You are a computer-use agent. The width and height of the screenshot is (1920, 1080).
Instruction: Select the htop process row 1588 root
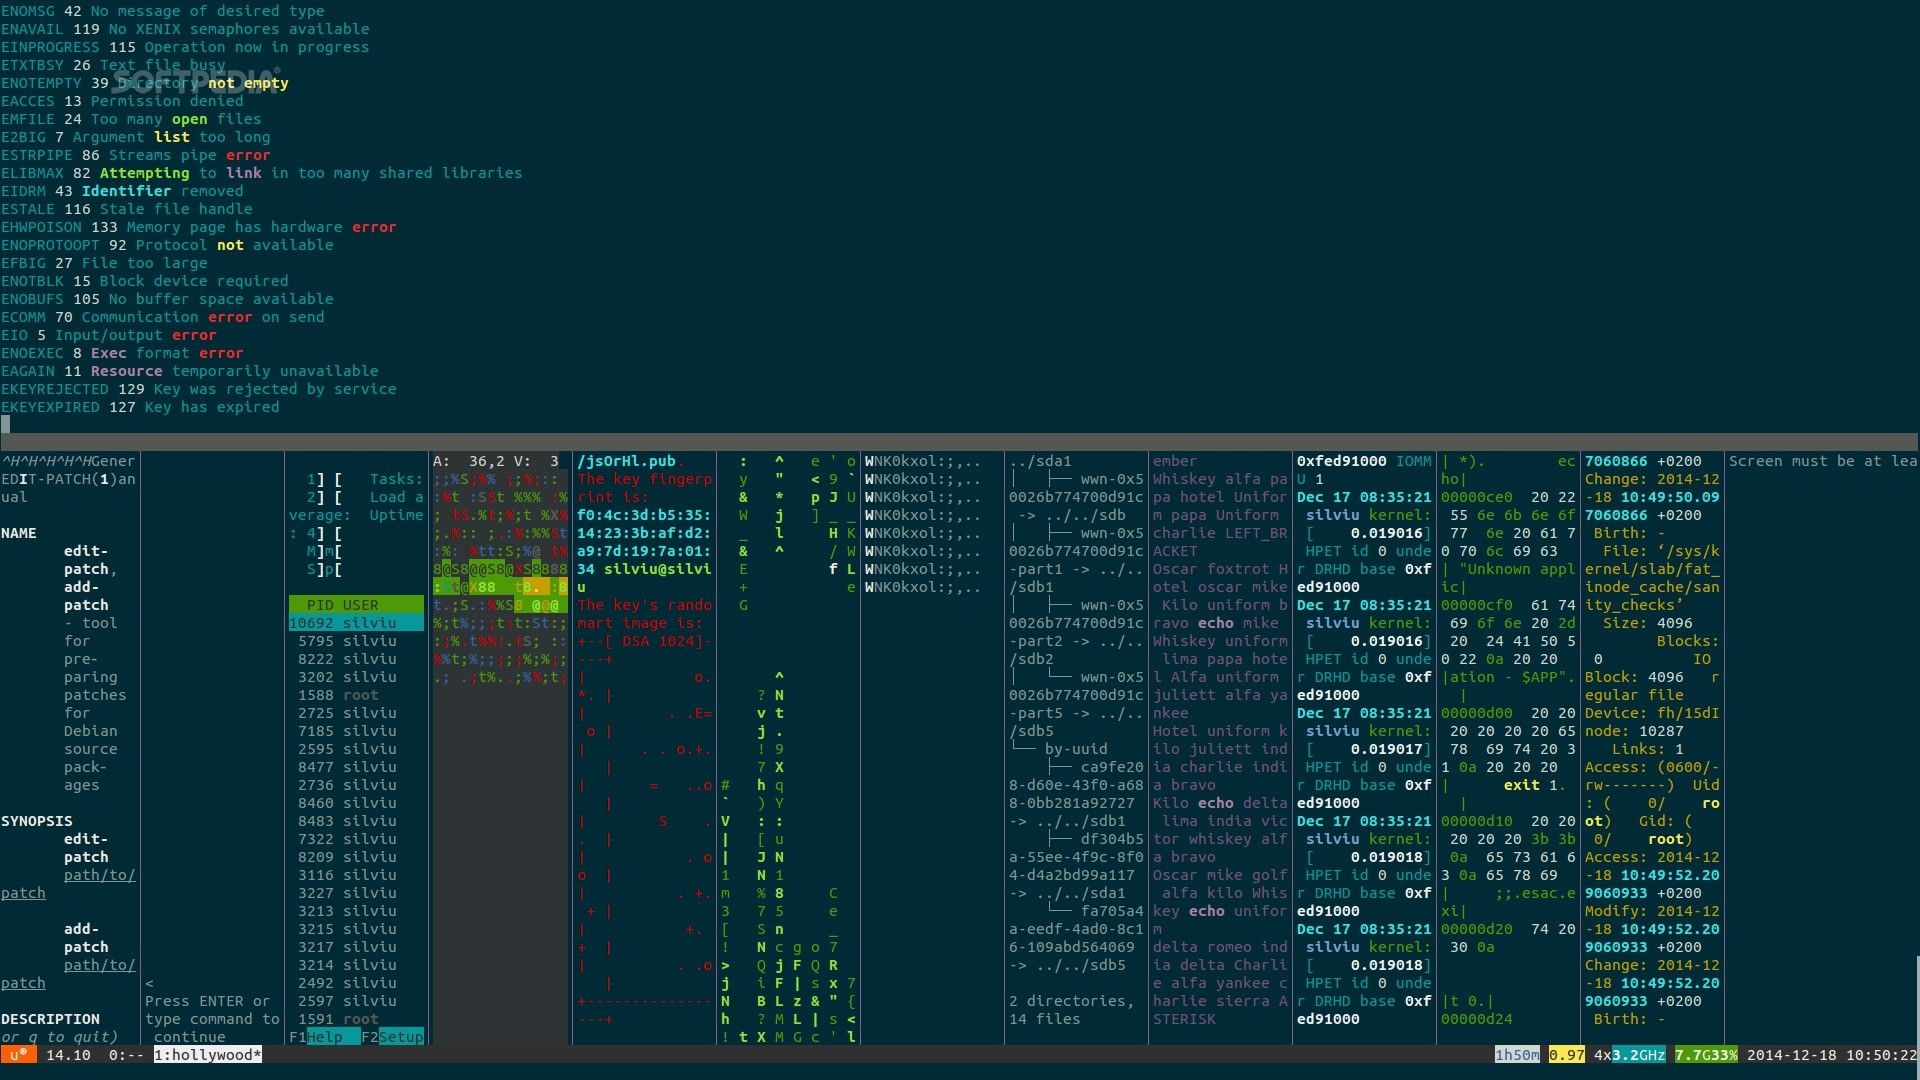coord(338,695)
